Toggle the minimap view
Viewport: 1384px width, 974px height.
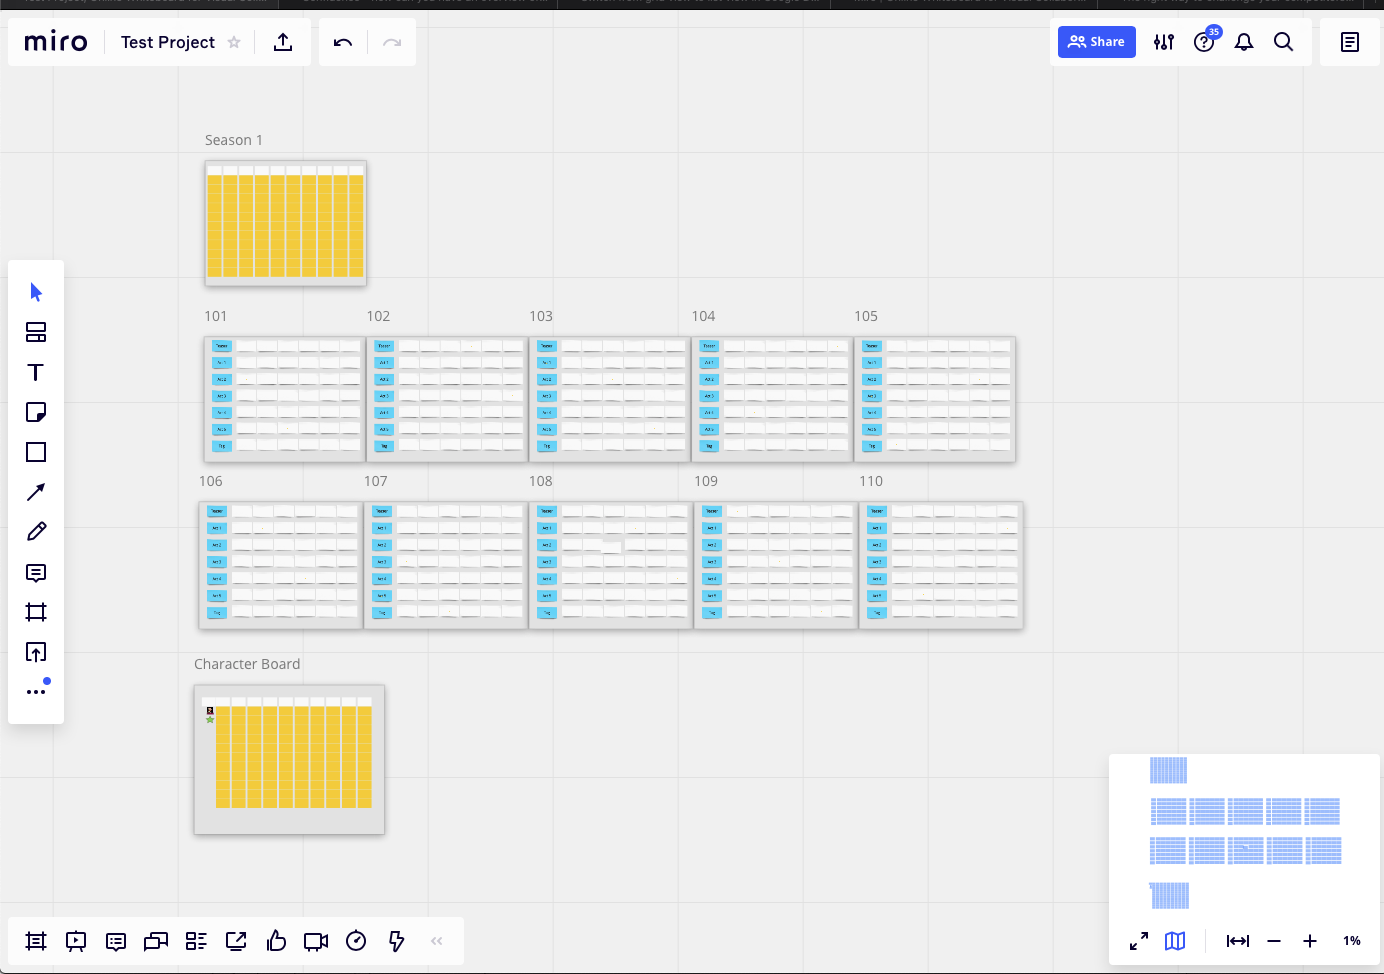coord(1175,941)
